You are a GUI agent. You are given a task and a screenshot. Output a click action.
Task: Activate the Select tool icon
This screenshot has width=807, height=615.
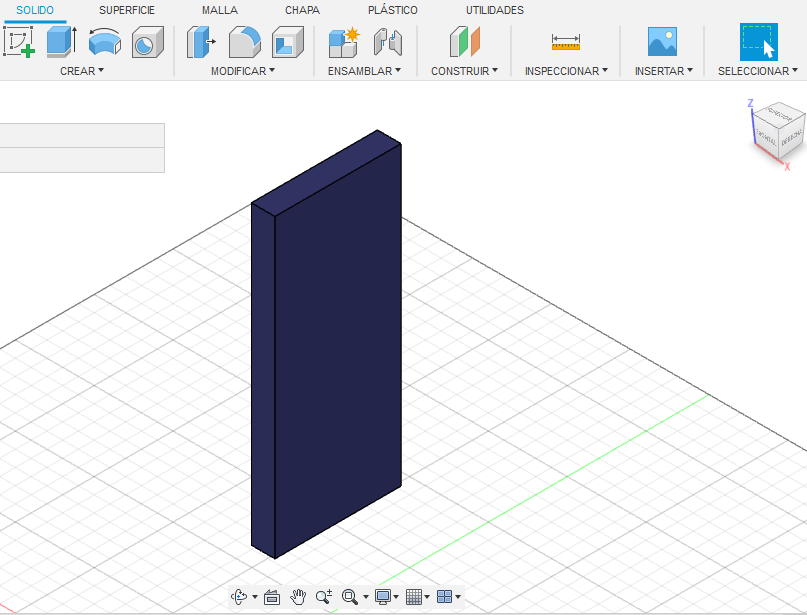(759, 42)
